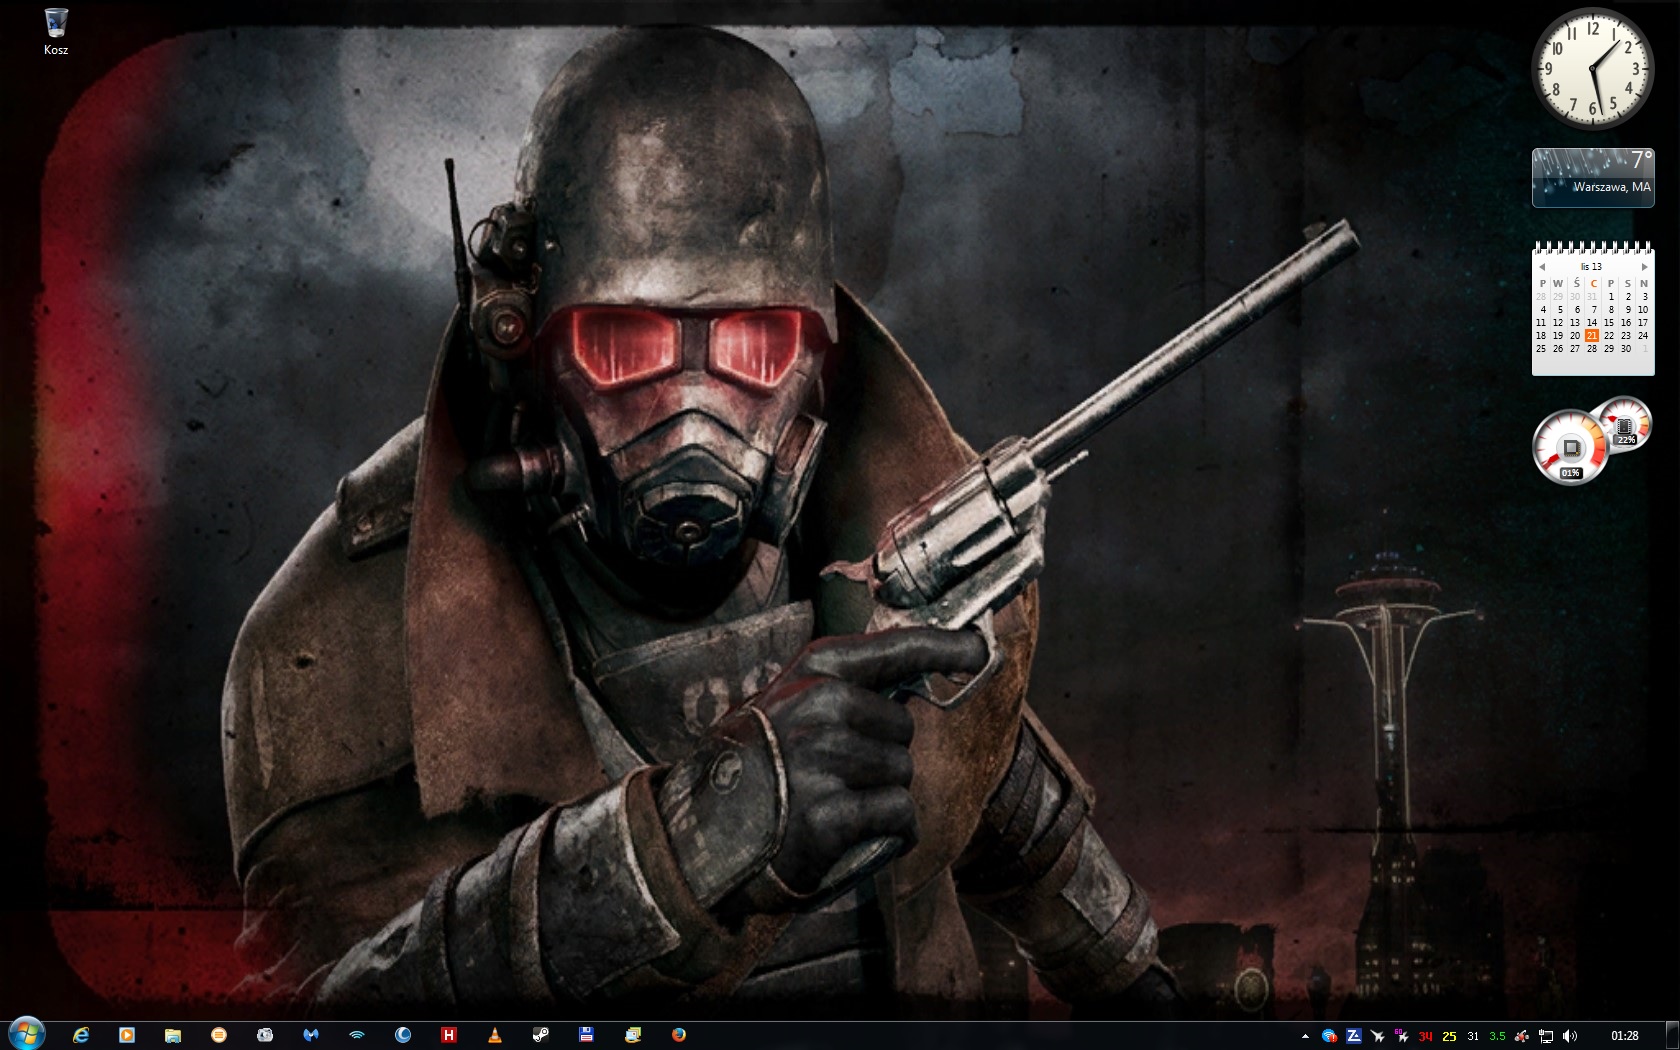Screen dimensions: 1680x1050
Task: Click the Wi-Fi warning tray icon
Action: (1329, 1036)
